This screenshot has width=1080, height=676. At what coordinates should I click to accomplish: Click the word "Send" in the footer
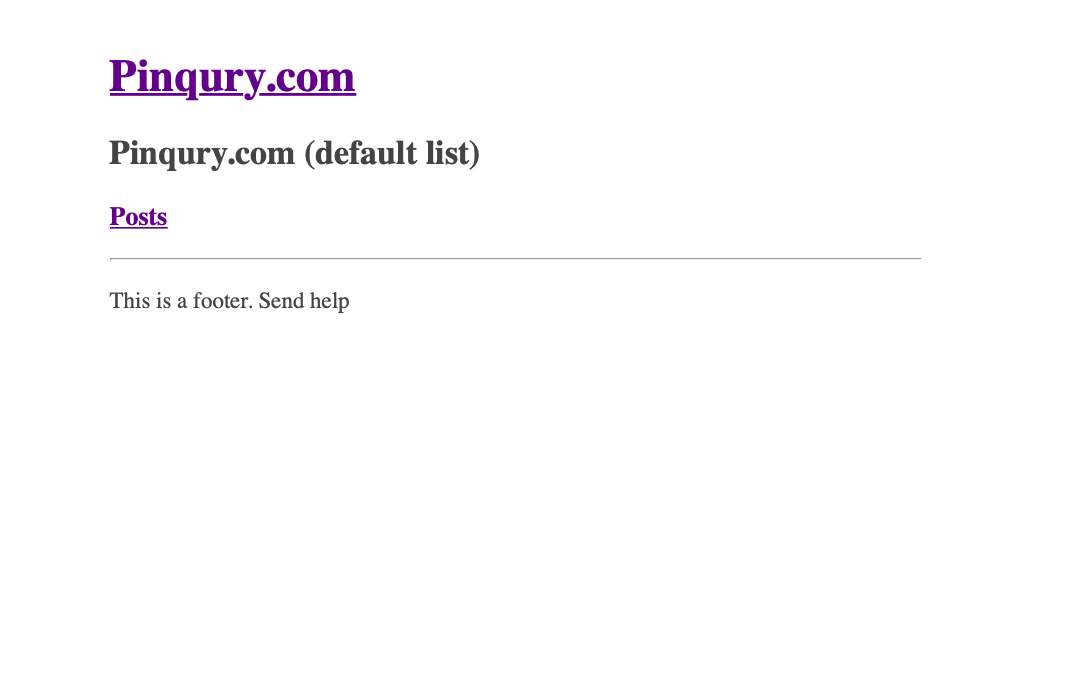pos(281,300)
